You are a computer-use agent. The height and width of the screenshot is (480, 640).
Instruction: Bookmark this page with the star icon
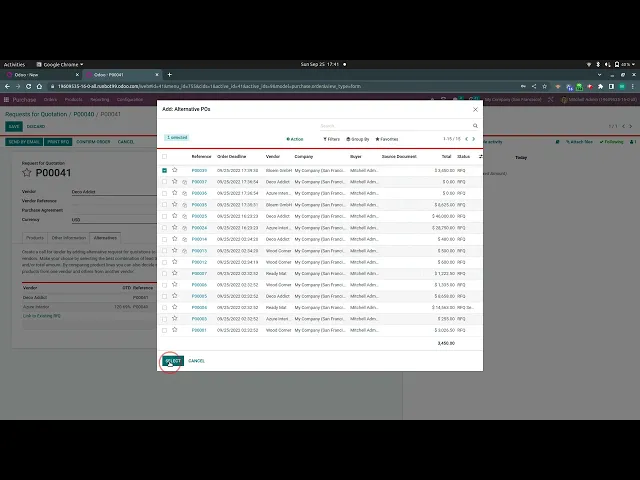click(x=544, y=87)
